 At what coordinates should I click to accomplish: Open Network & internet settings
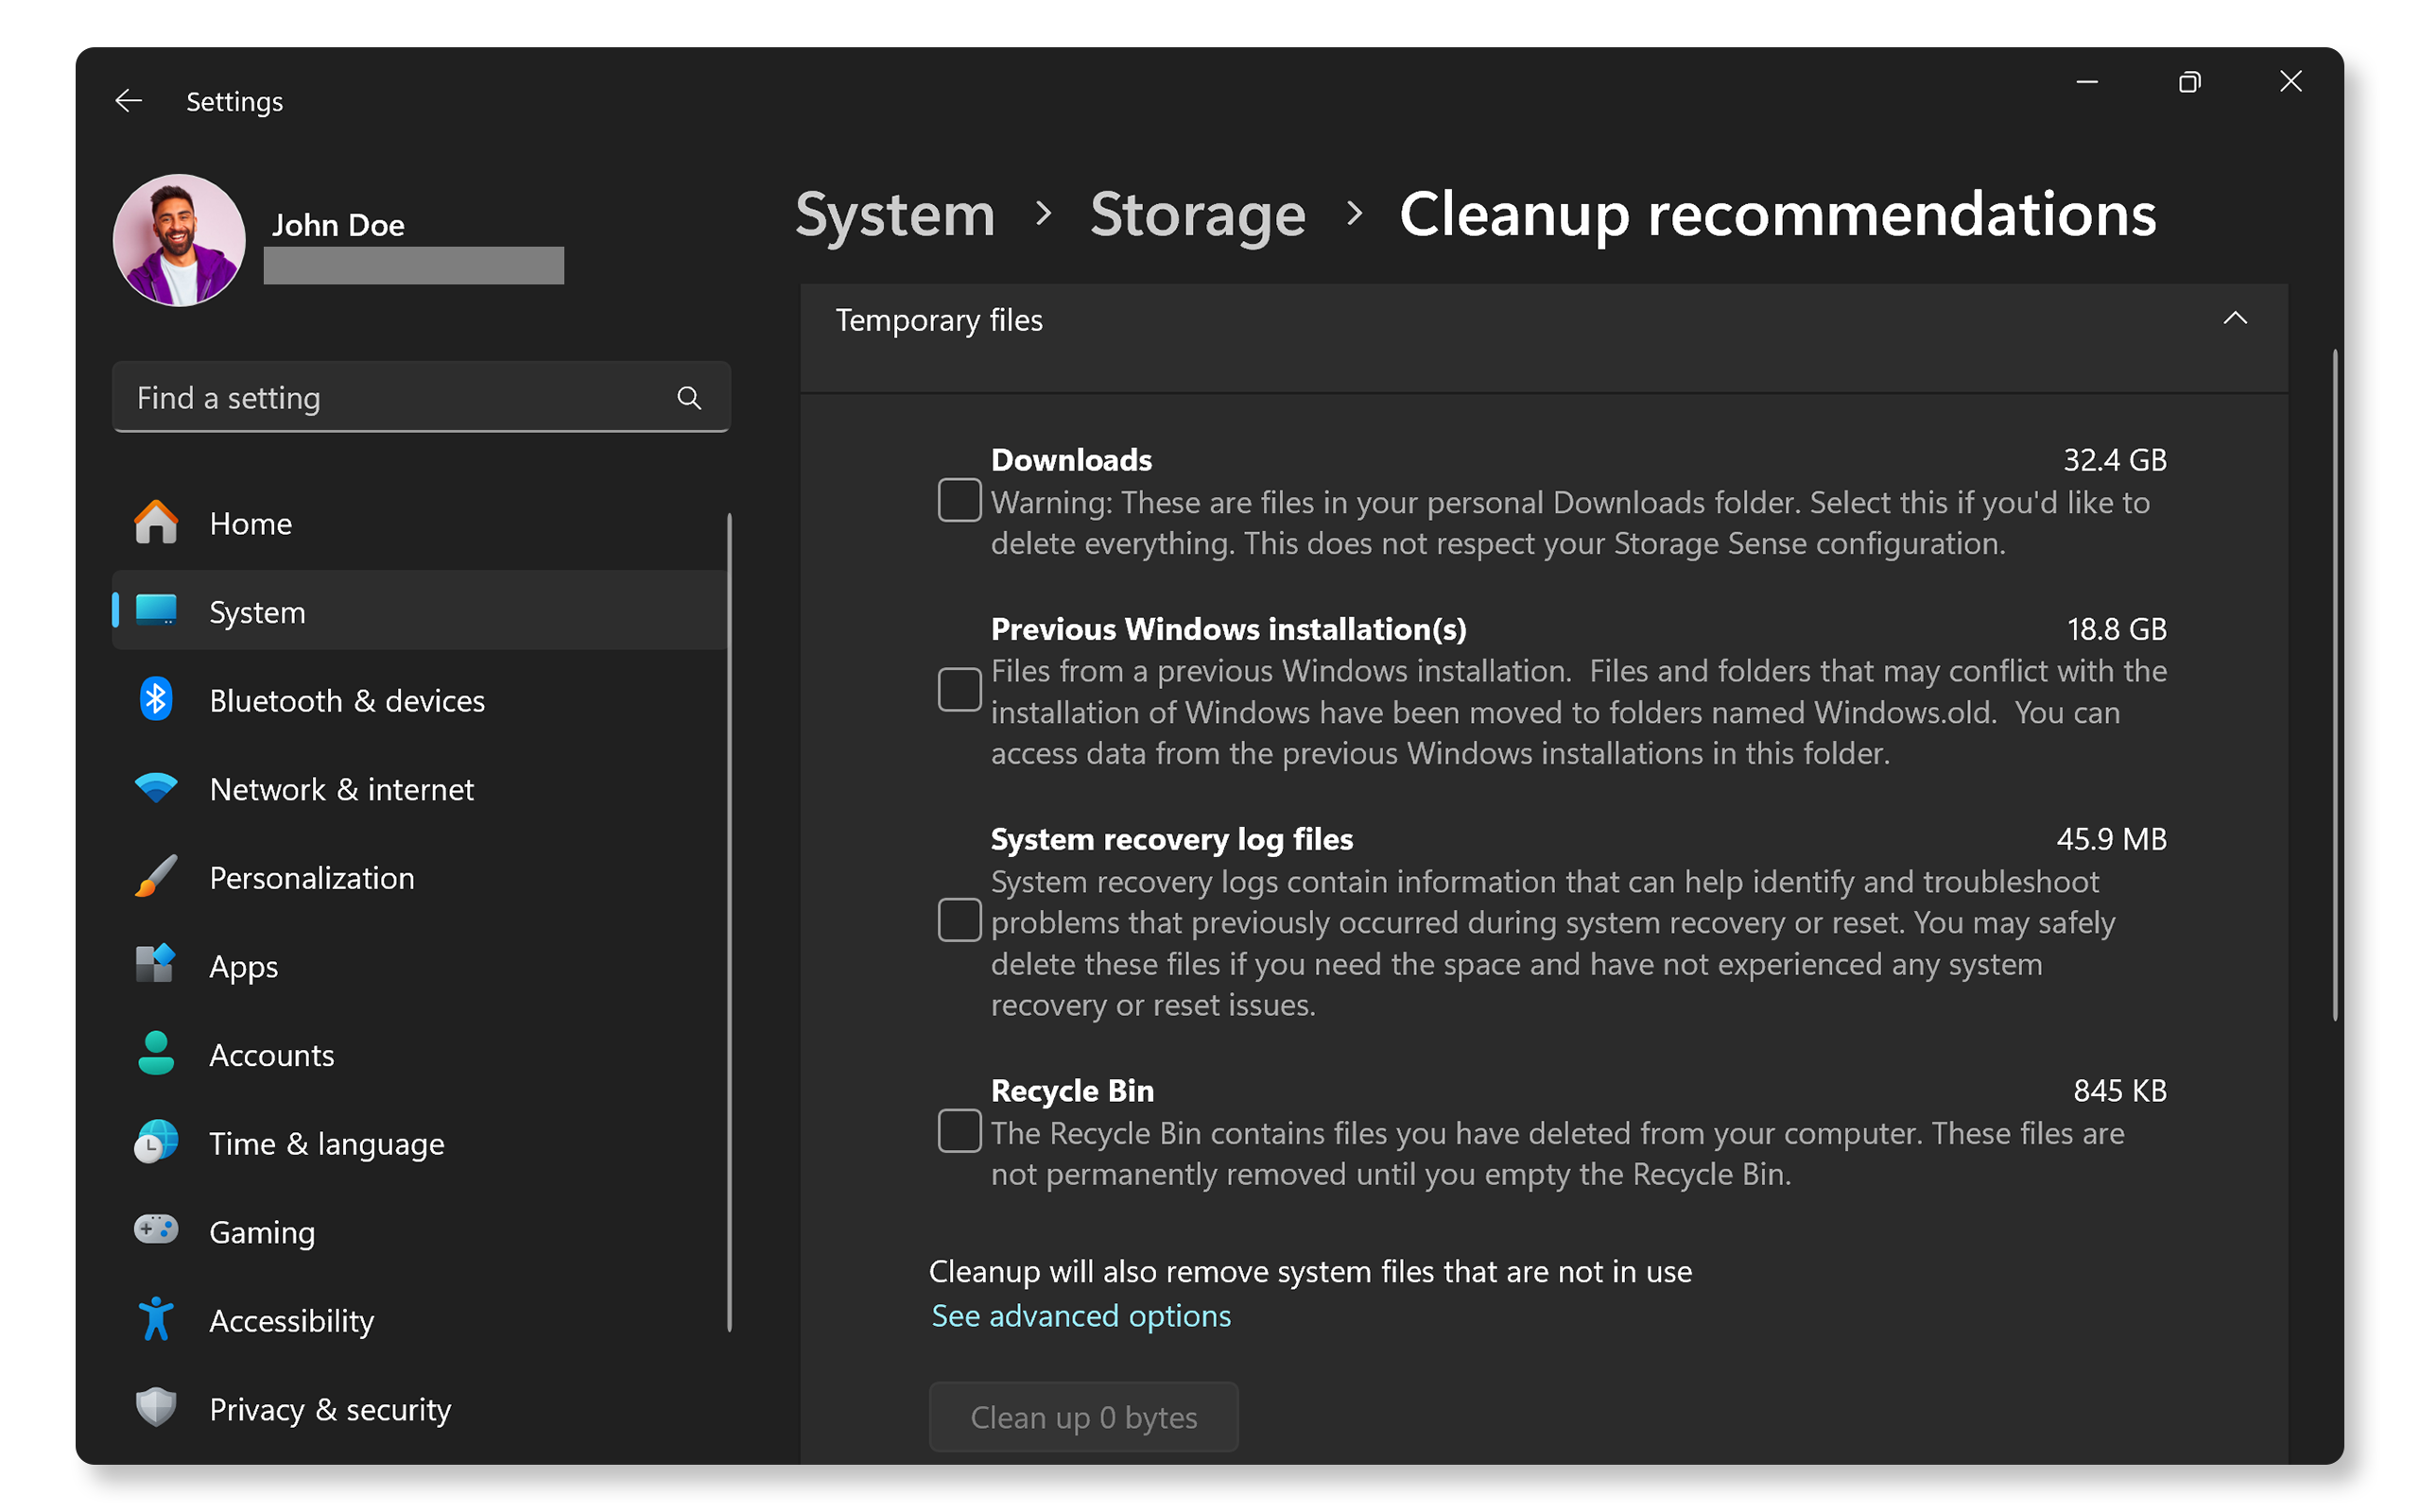click(420, 789)
